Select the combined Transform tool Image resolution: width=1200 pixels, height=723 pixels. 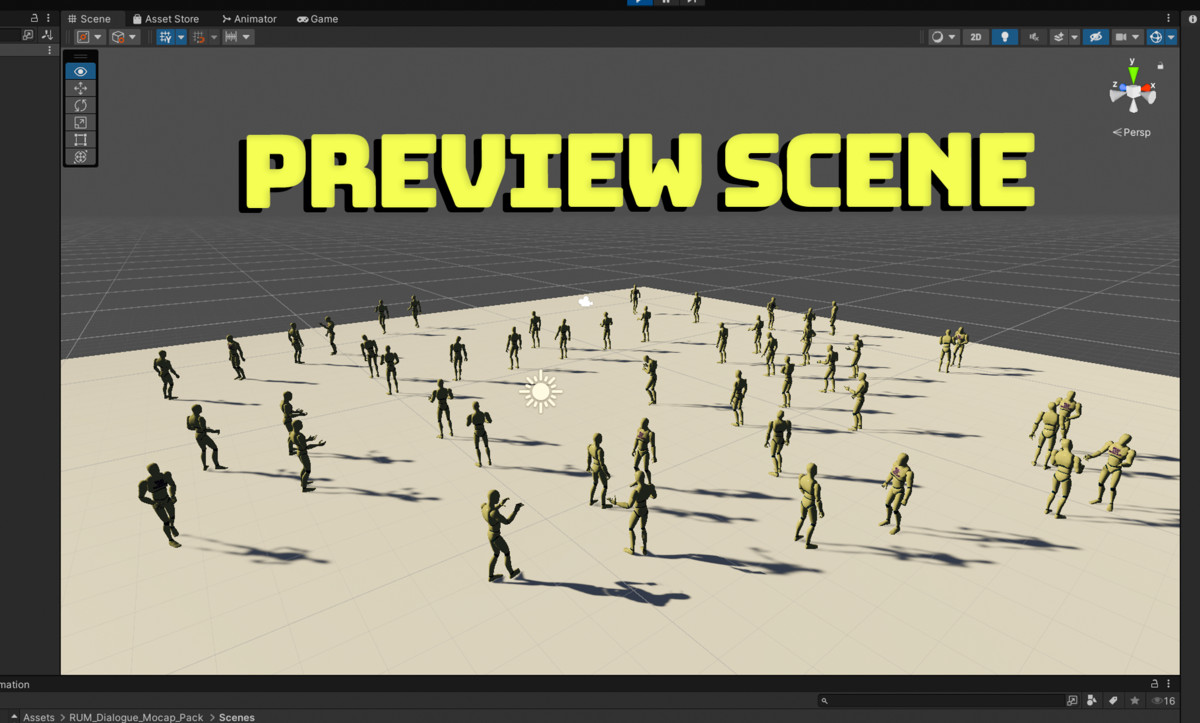pos(81,156)
